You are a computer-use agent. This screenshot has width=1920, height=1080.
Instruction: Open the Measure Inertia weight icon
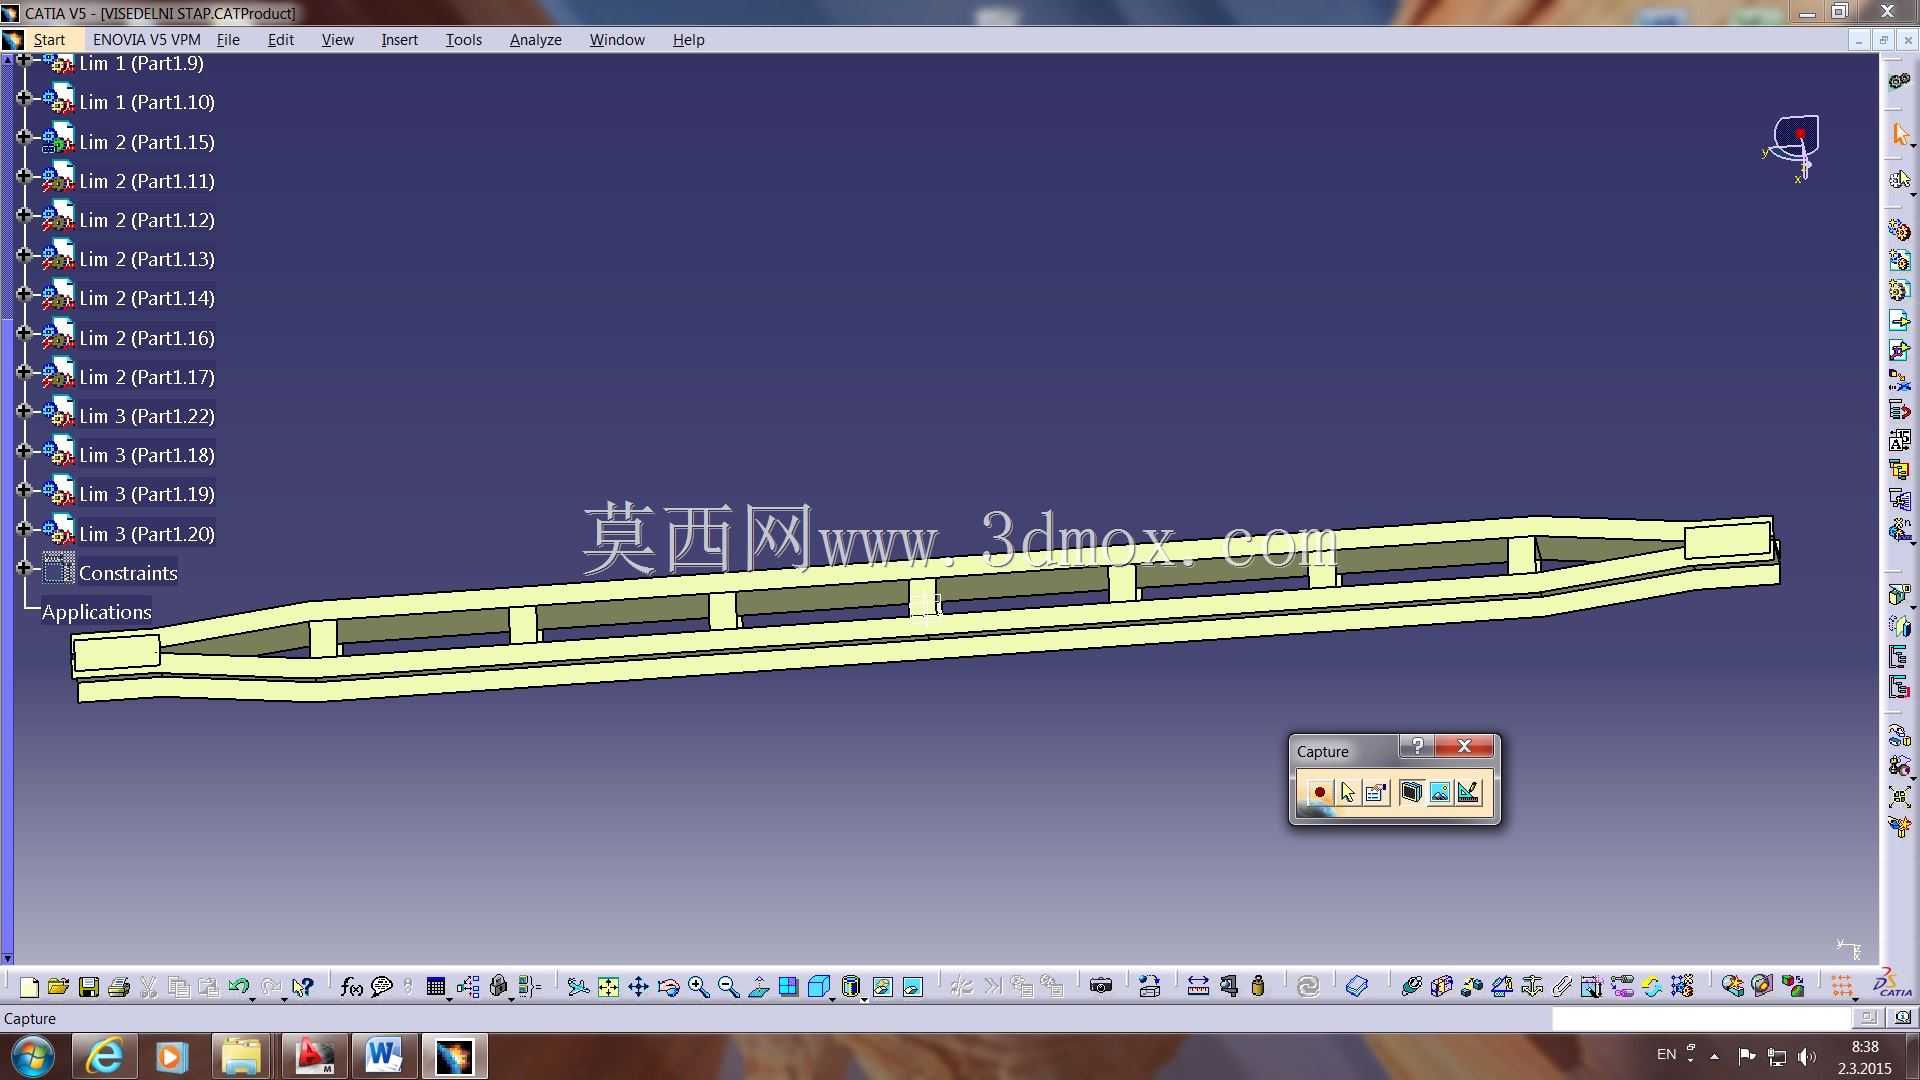pos(1258,988)
